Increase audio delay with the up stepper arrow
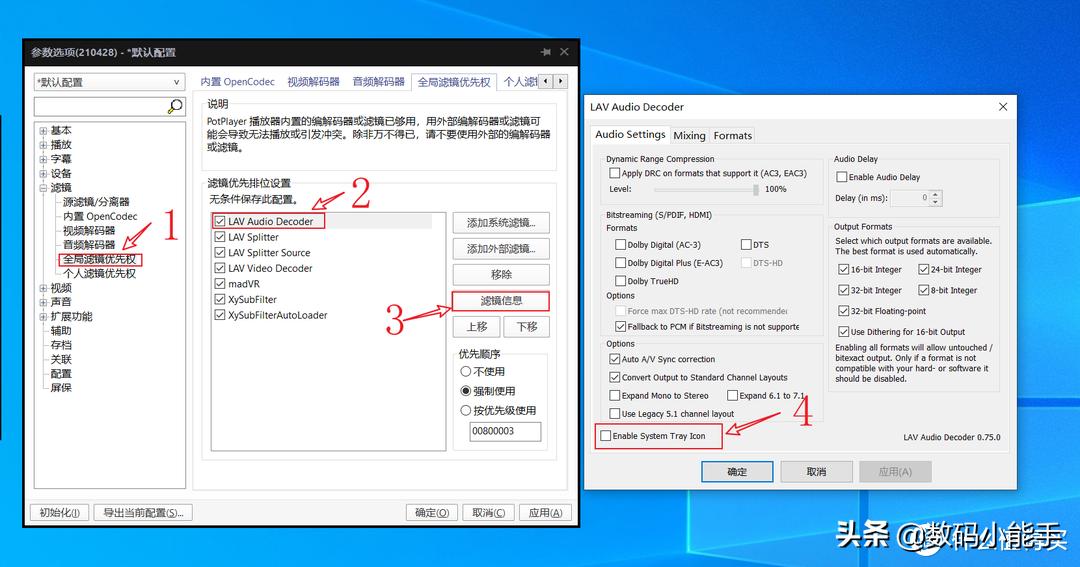This screenshot has width=1080, height=567. coord(935,194)
